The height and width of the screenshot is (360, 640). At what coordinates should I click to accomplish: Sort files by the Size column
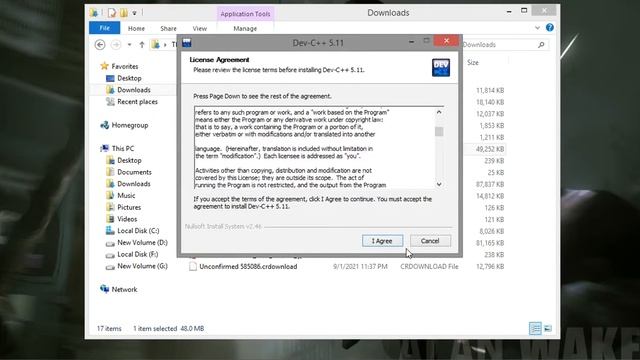point(473,62)
